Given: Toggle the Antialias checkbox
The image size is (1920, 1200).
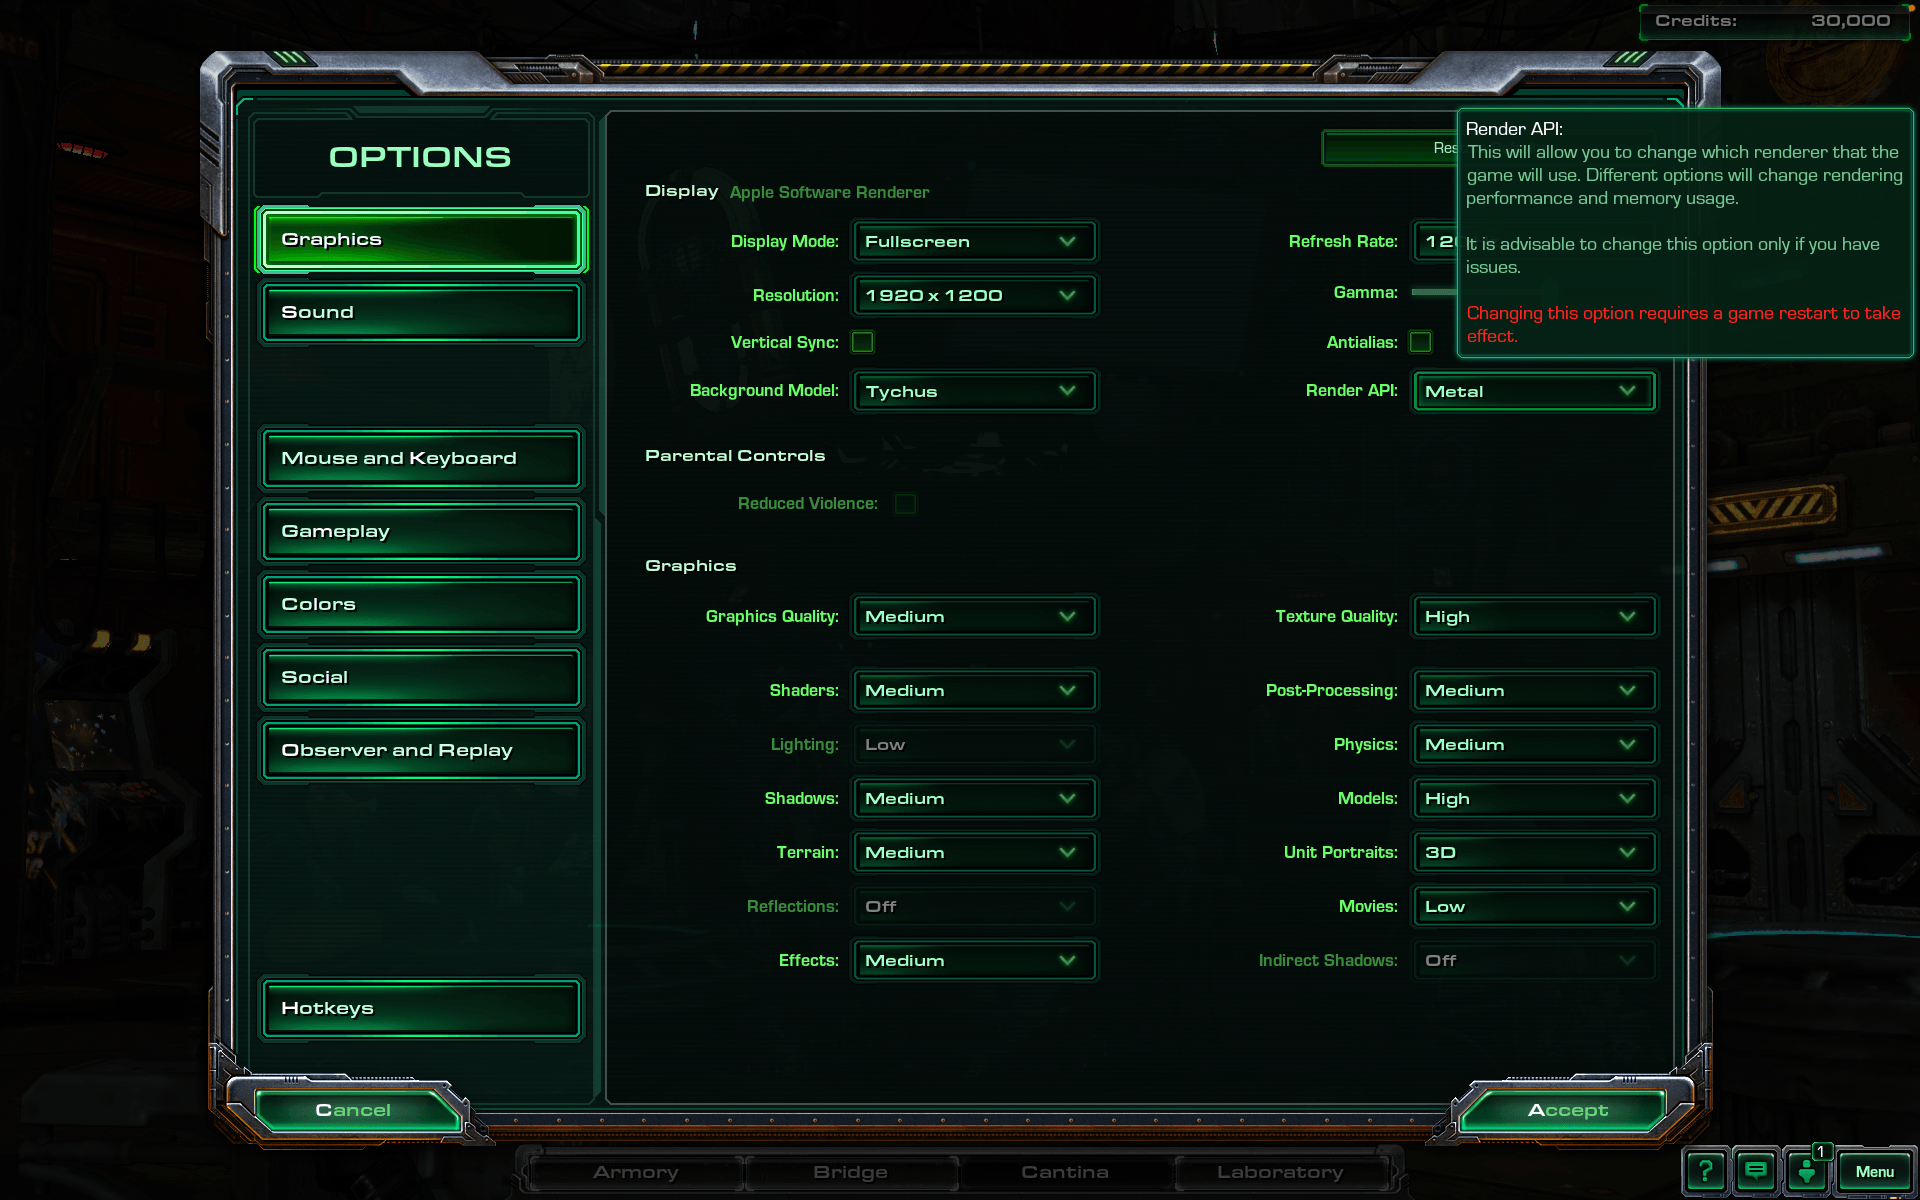Looking at the screenshot, I should point(1420,342).
